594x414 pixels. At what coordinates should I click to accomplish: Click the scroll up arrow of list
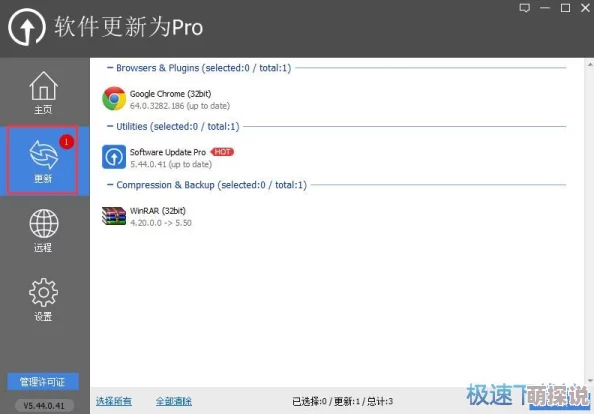pyautogui.click(x=590, y=65)
